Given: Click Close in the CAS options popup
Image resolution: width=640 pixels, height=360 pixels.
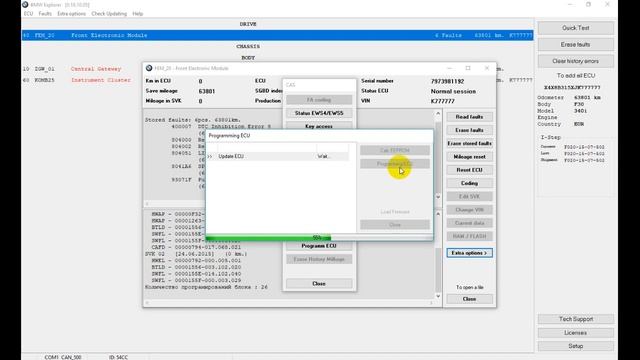Looking at the screenshot, I should [x=319, y=283].
